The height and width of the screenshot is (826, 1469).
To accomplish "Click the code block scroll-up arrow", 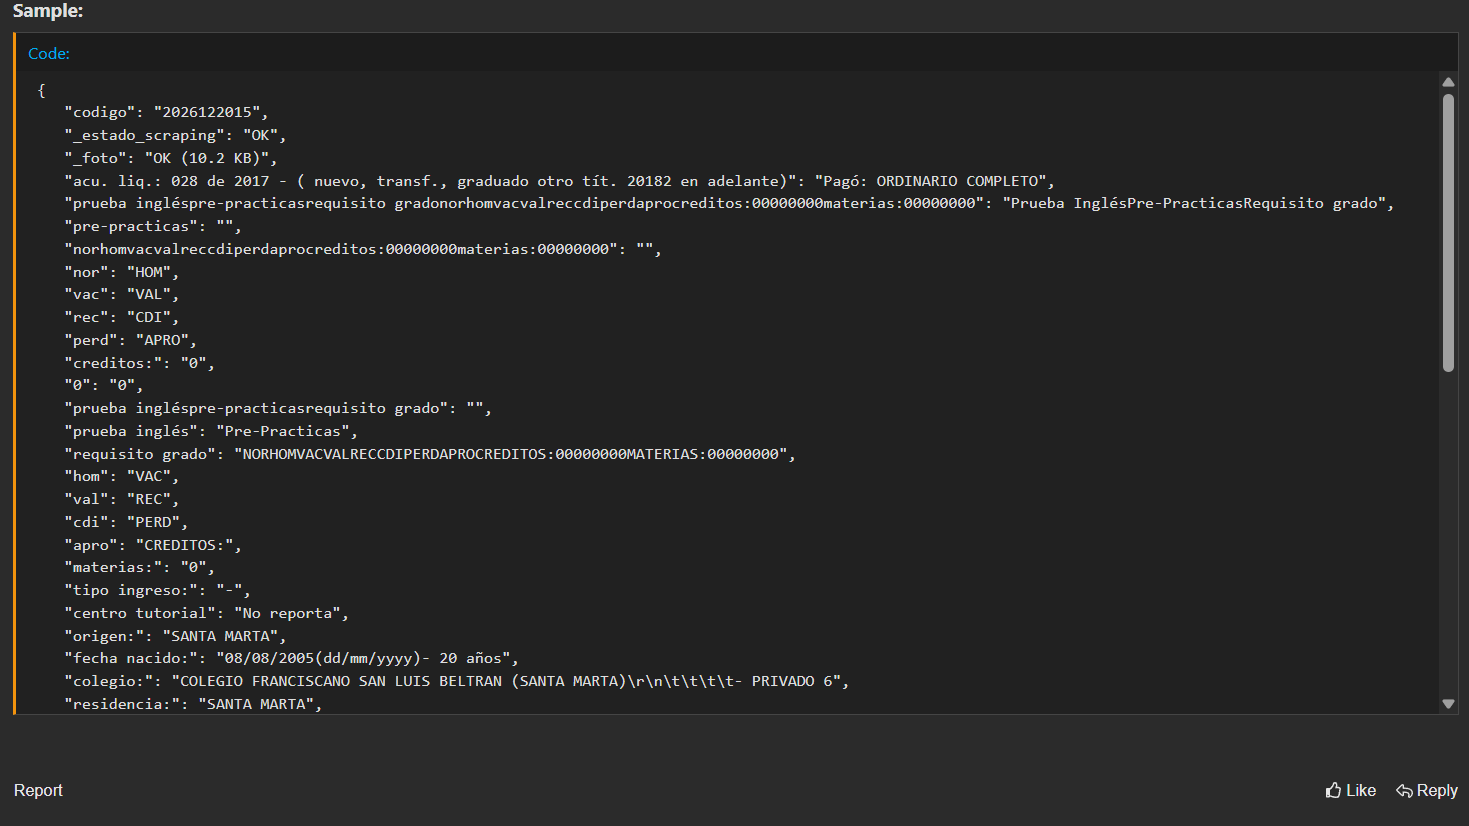I will (x=1448, y=82).
